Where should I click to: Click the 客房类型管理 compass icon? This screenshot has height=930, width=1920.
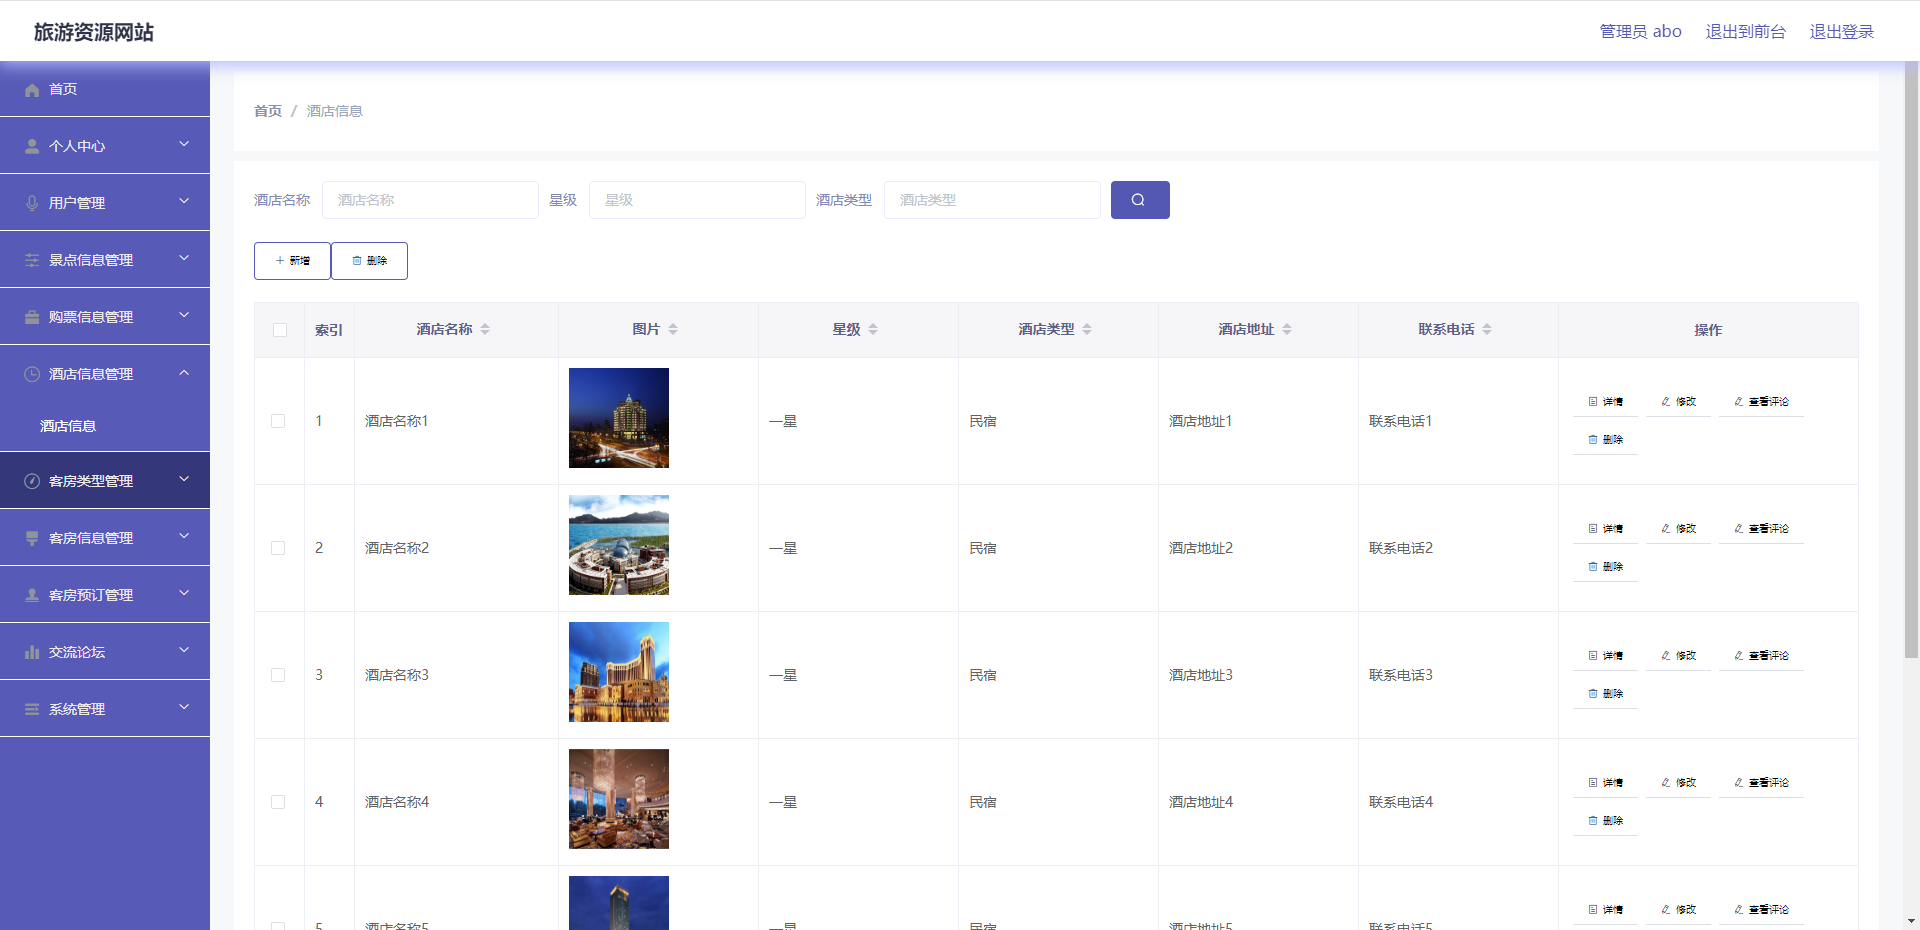(32, 481)
